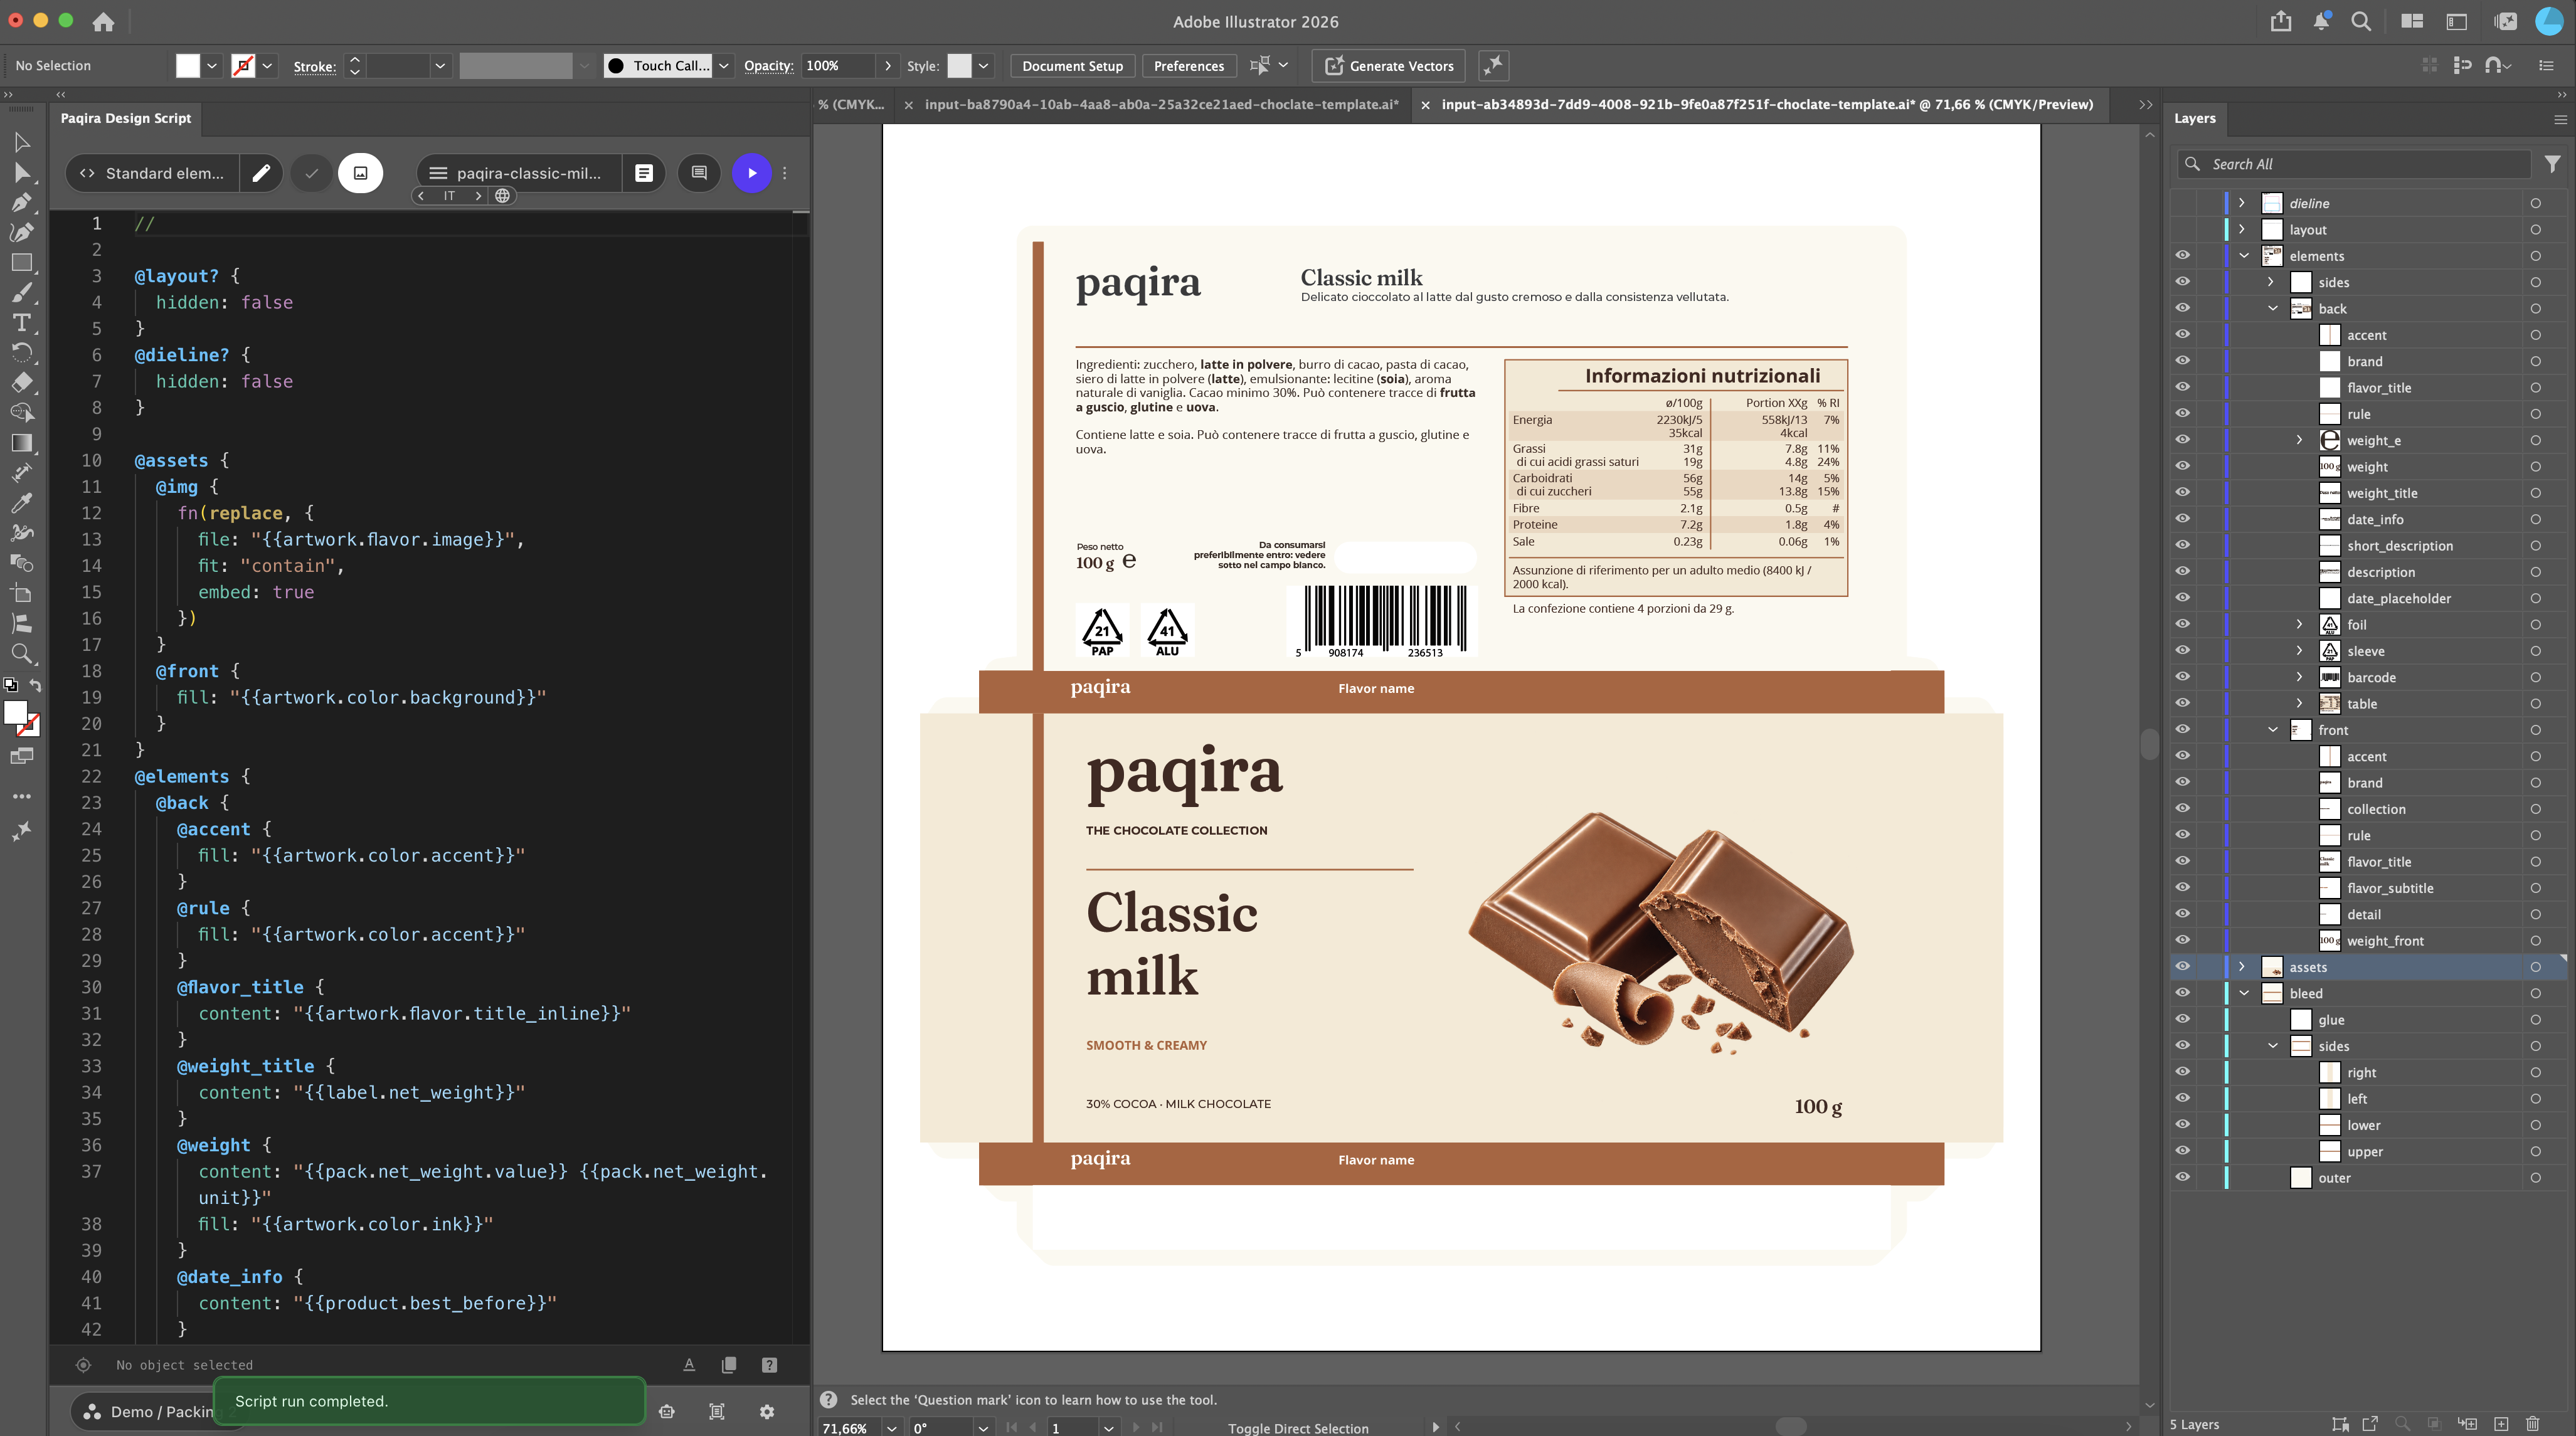
Task: Choose the Rectangle tool
Action: click(x=21, y=263)
